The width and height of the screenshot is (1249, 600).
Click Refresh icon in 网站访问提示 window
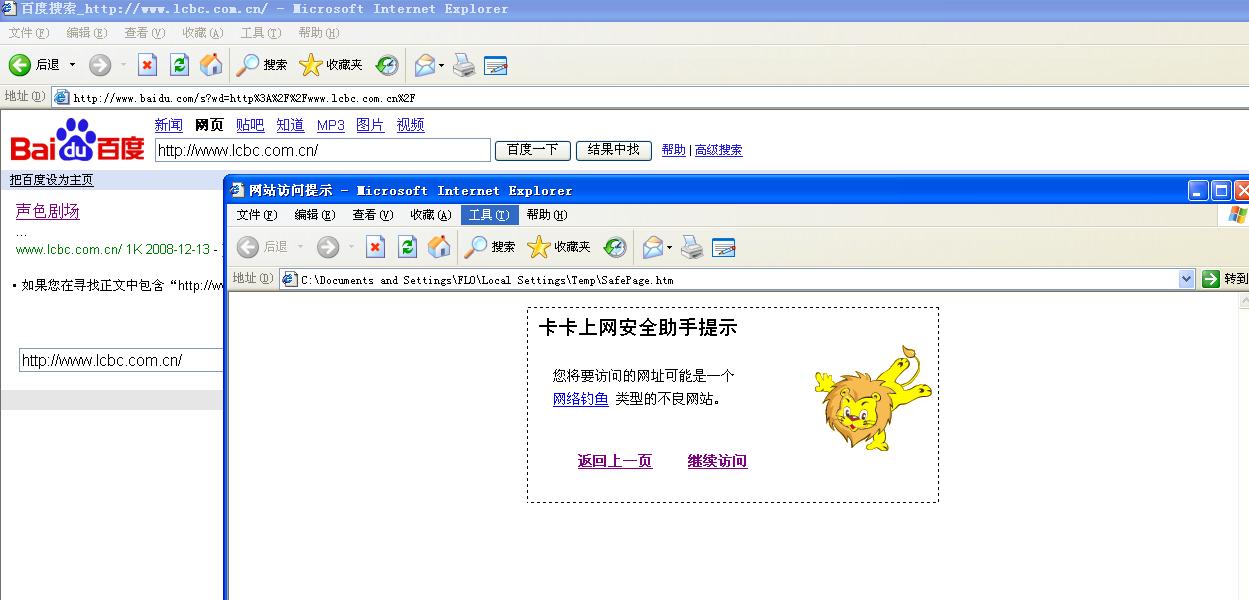point(407,247)
